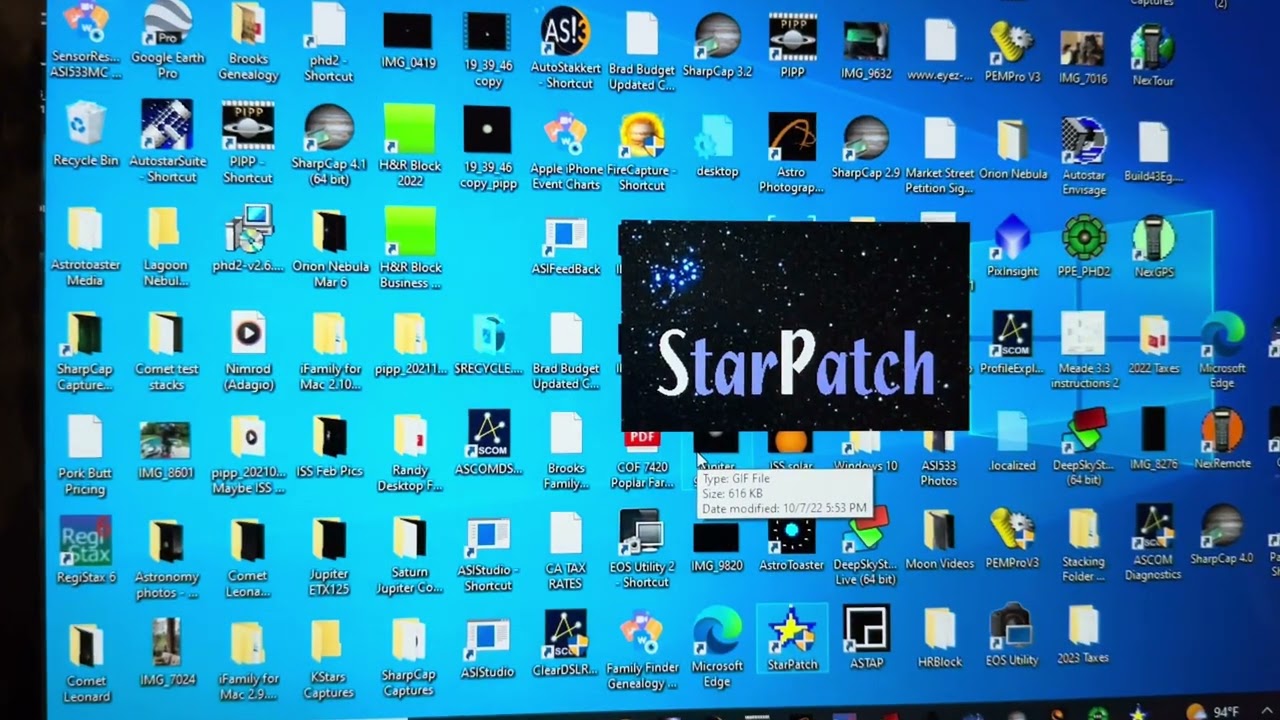The width and height of the screenshot is (1280, 720).
Task: Open the ASCOM Diagnostics icon
Action: coord(1153,542)
